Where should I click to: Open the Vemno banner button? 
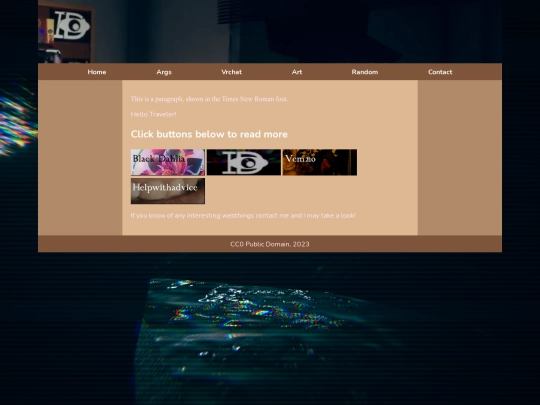point(320,162)
